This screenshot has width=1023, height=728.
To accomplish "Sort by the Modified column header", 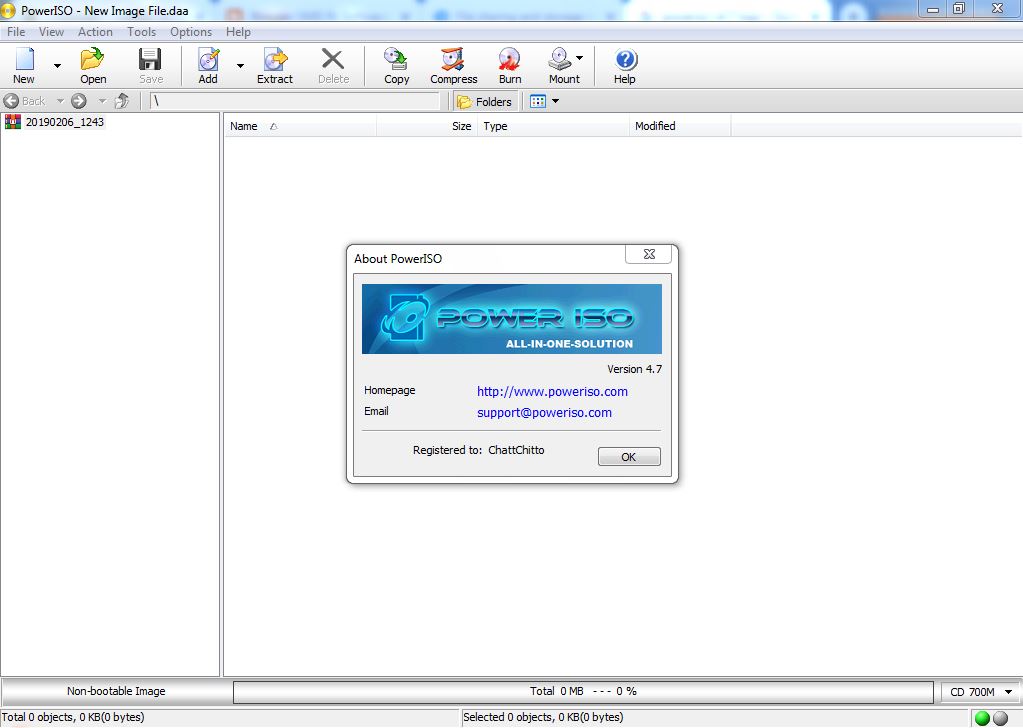I will 680,126.
